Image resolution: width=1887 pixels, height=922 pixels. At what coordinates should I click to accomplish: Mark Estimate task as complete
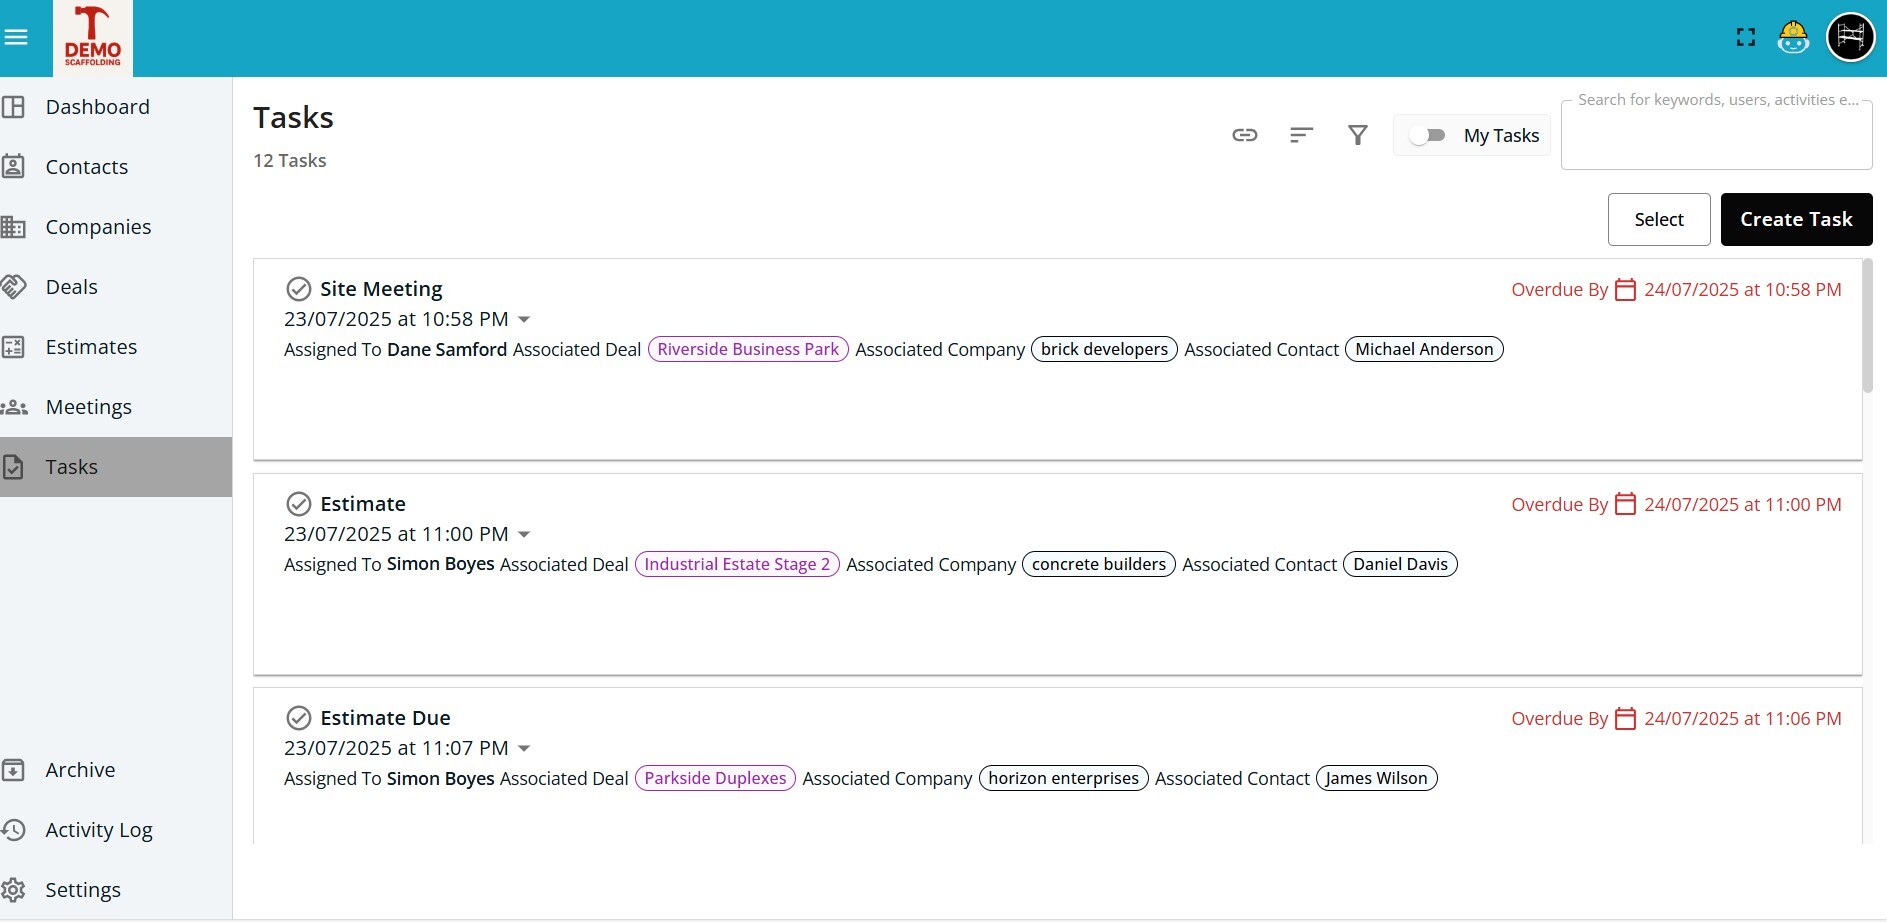point(299,504)
